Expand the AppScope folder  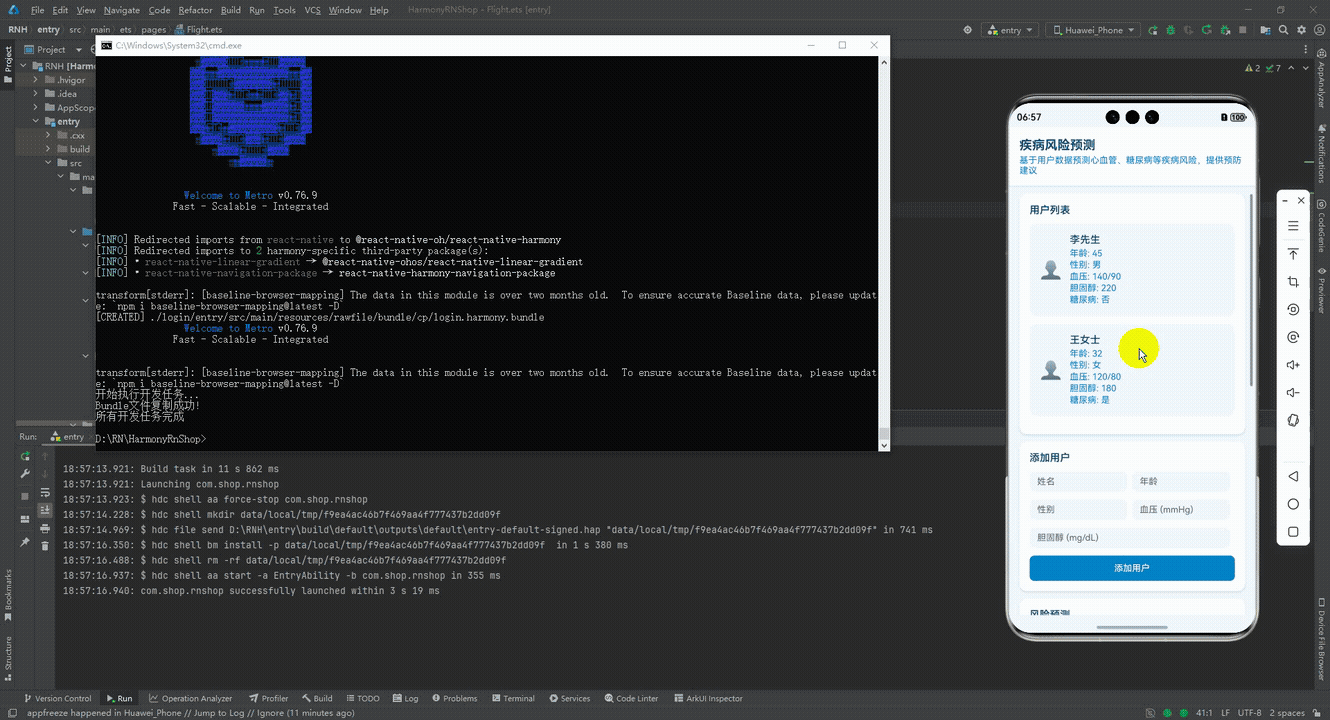(36, 108)
